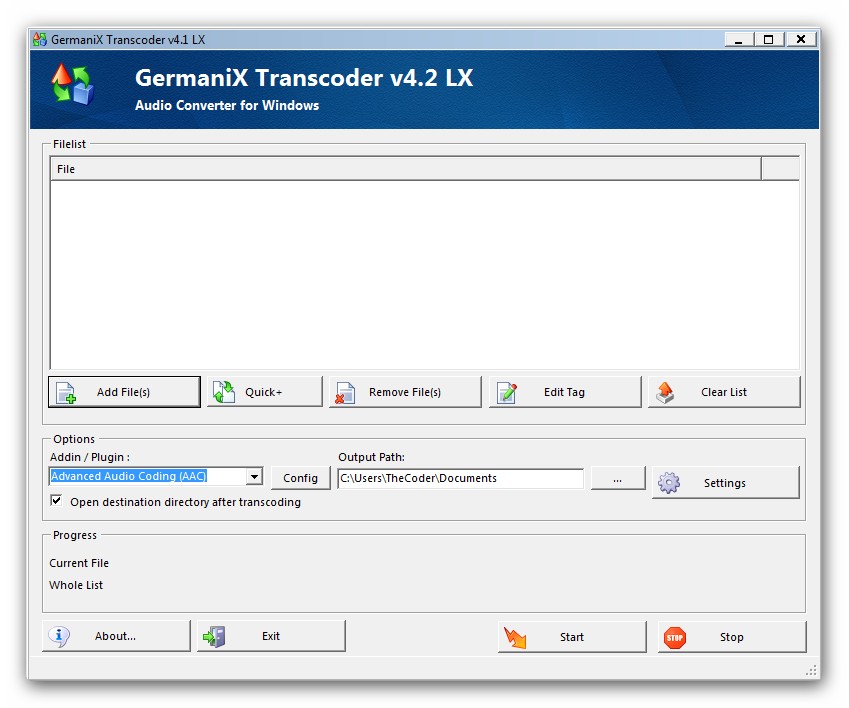Viewport: 849px width, 708px height.
Task: Click the Start button label
Action: pos(572,638)
